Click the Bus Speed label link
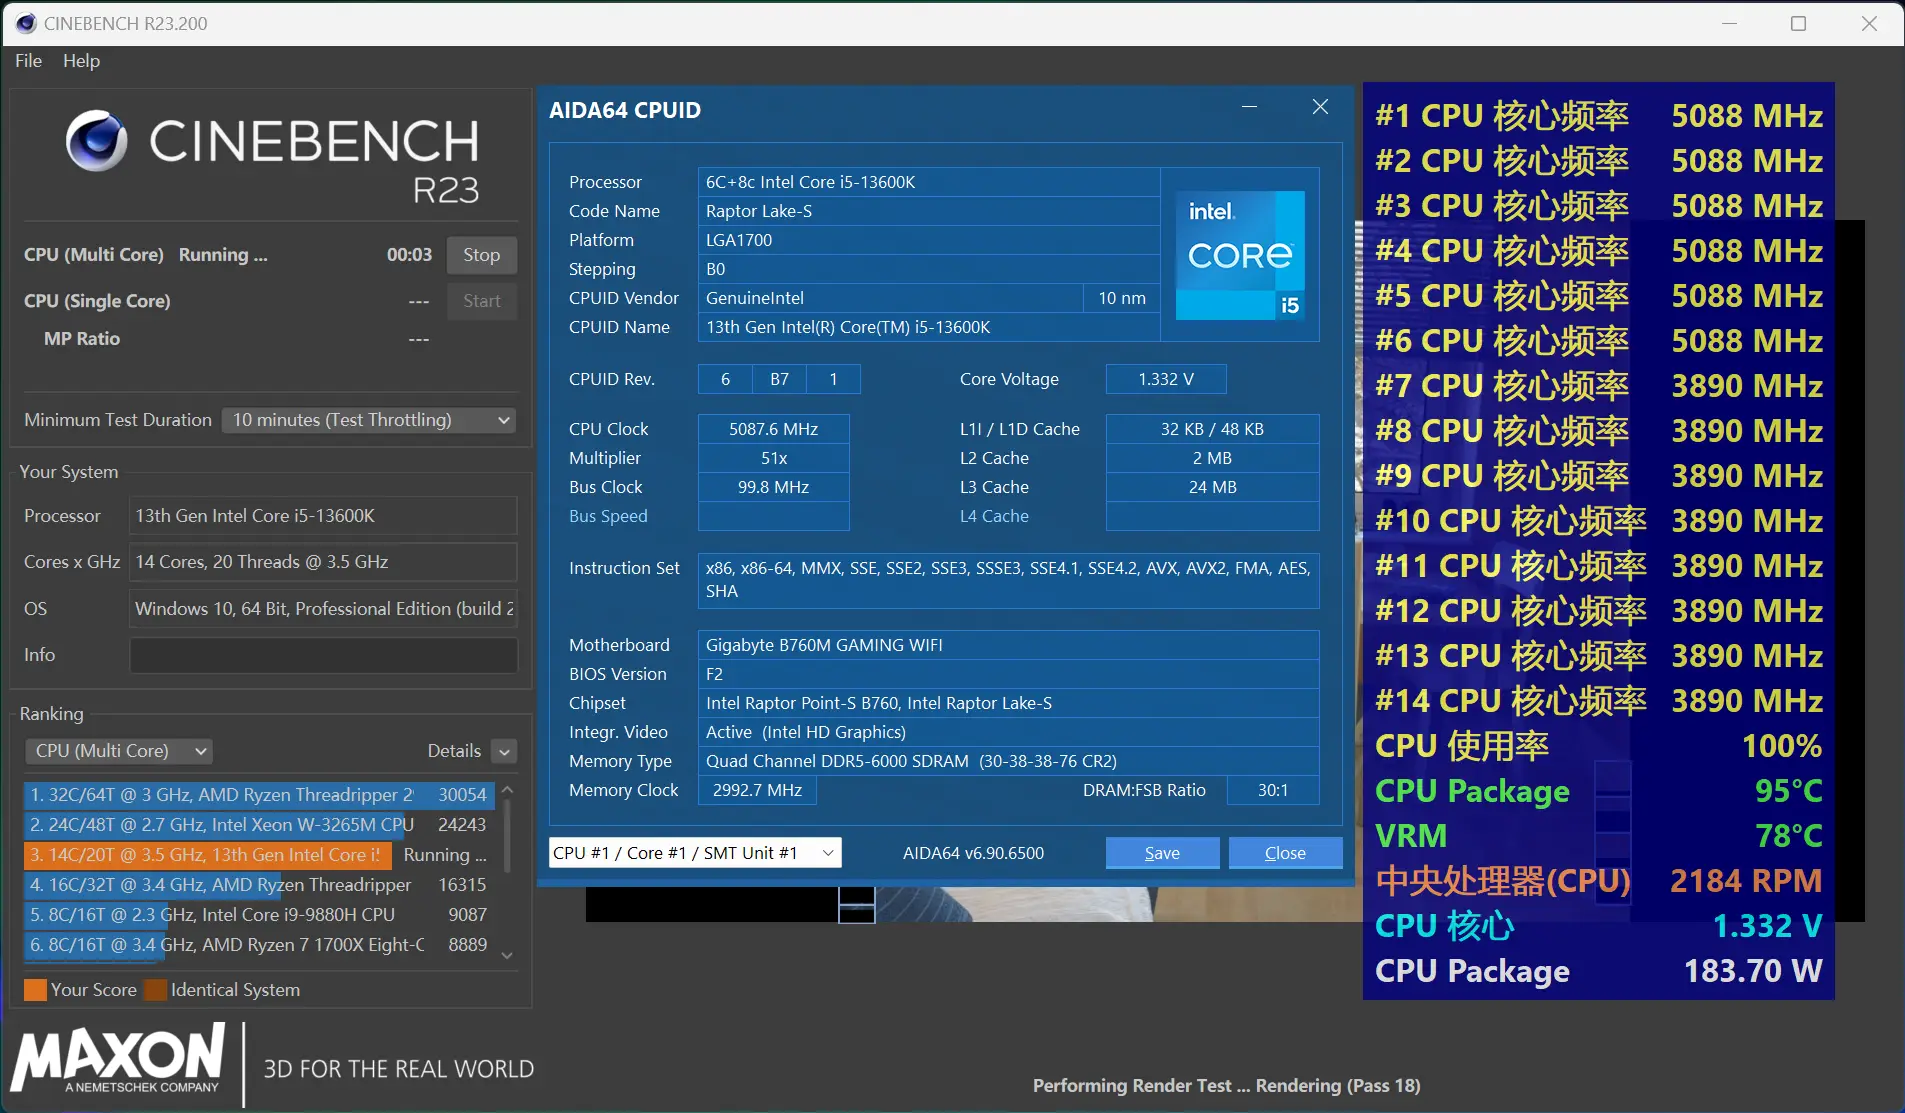Screen dimensions: 1905x1113 pos(608,516)
